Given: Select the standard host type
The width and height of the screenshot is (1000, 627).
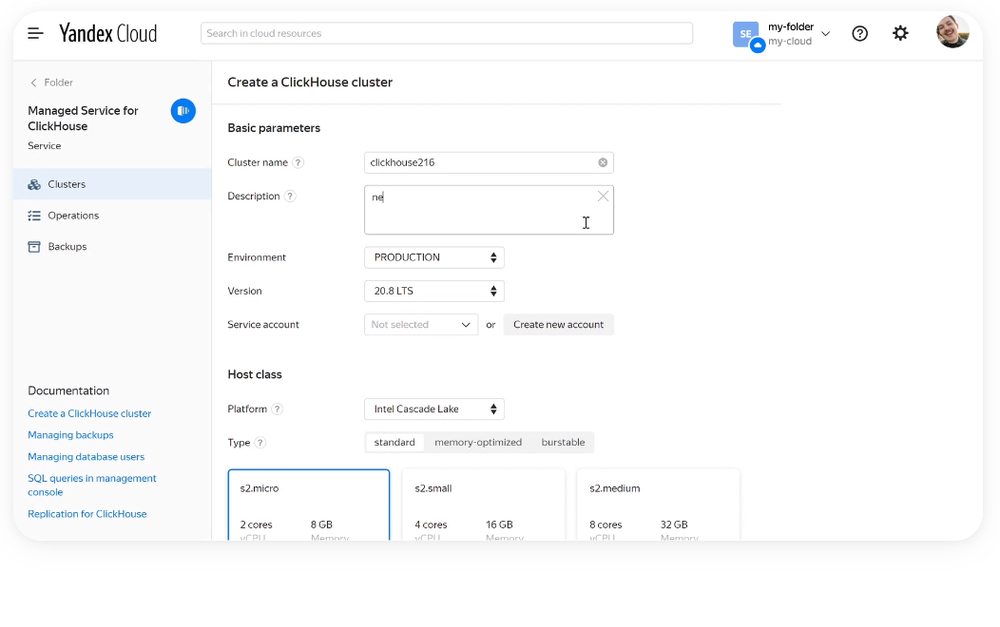Looking at the screenshot, I should (x=395, y=443).
